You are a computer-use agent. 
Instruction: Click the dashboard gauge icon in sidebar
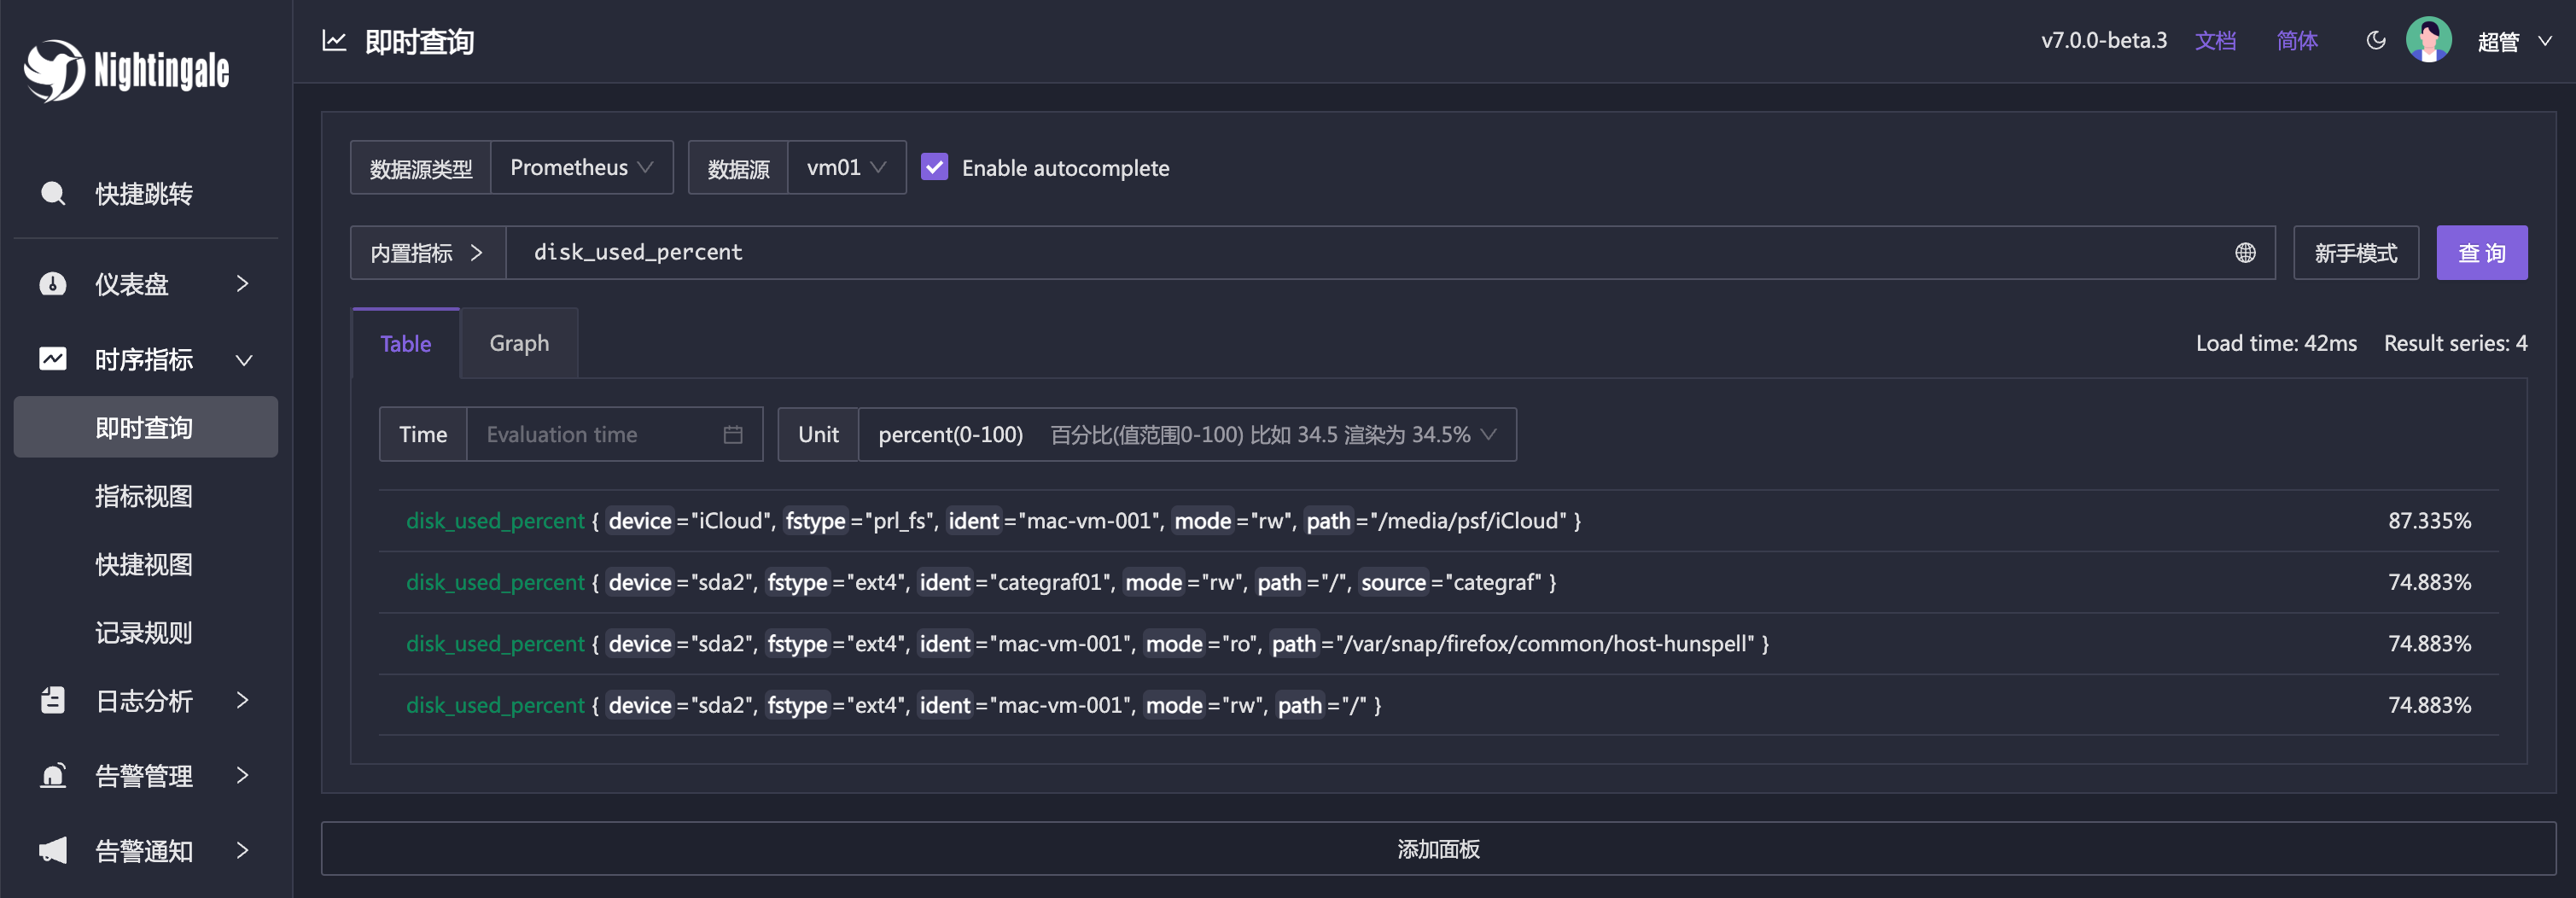pyautogui.click(x=53, y=284)
